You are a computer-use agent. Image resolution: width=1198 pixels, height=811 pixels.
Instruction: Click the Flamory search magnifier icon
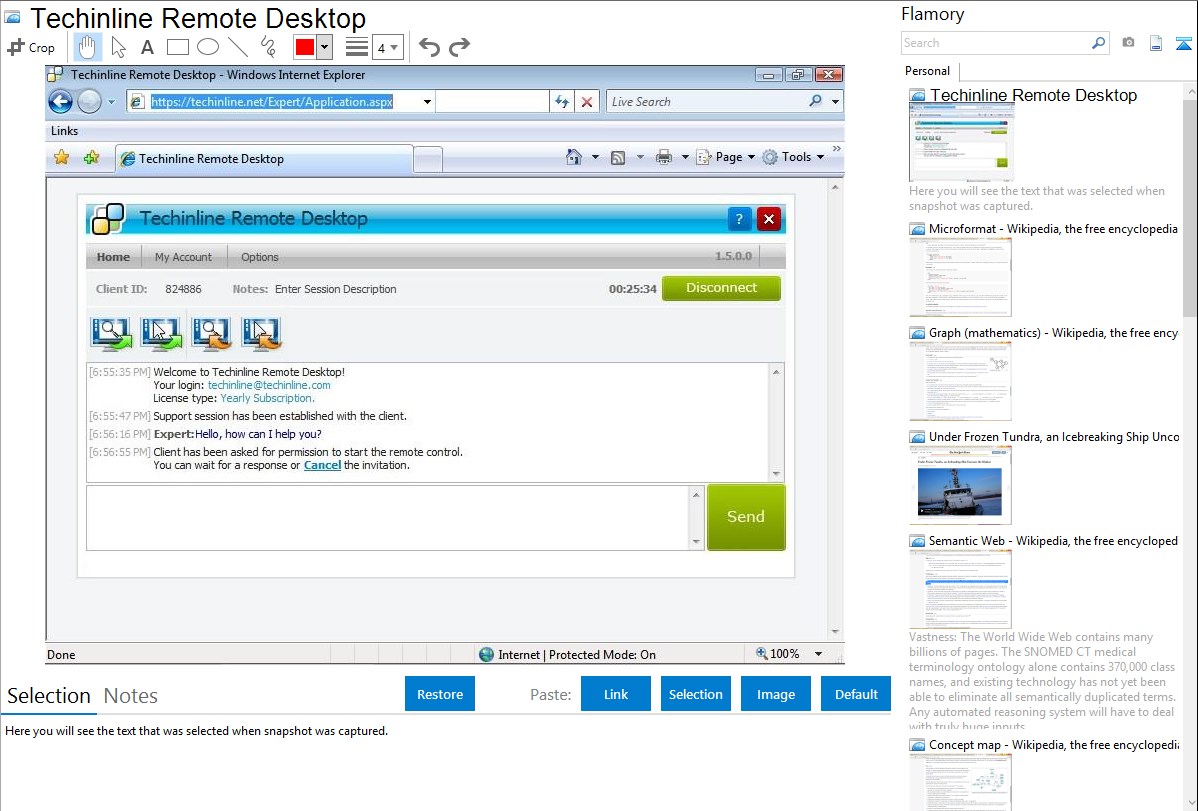point(1098,43)
